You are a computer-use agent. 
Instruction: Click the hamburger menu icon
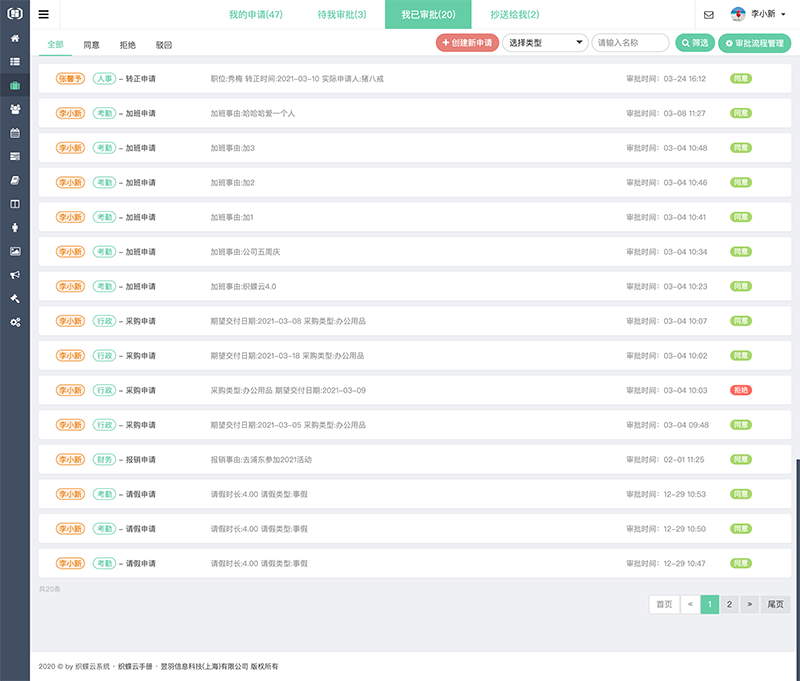[x=43, y=14]
